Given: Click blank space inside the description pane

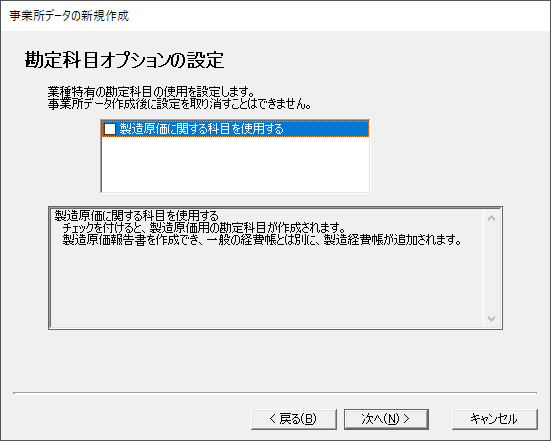Looking at the screenshot, I should coord(267,288).
